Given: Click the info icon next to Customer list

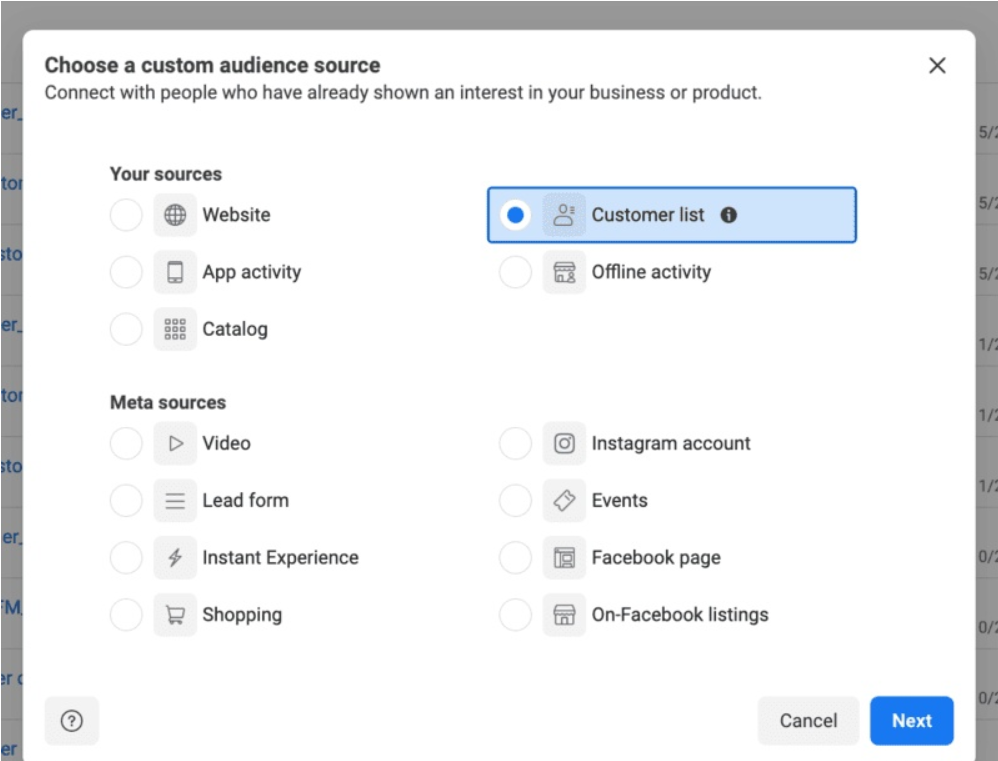Looking at the screenshot, I should pyautogui.click(x=728, y=215).
